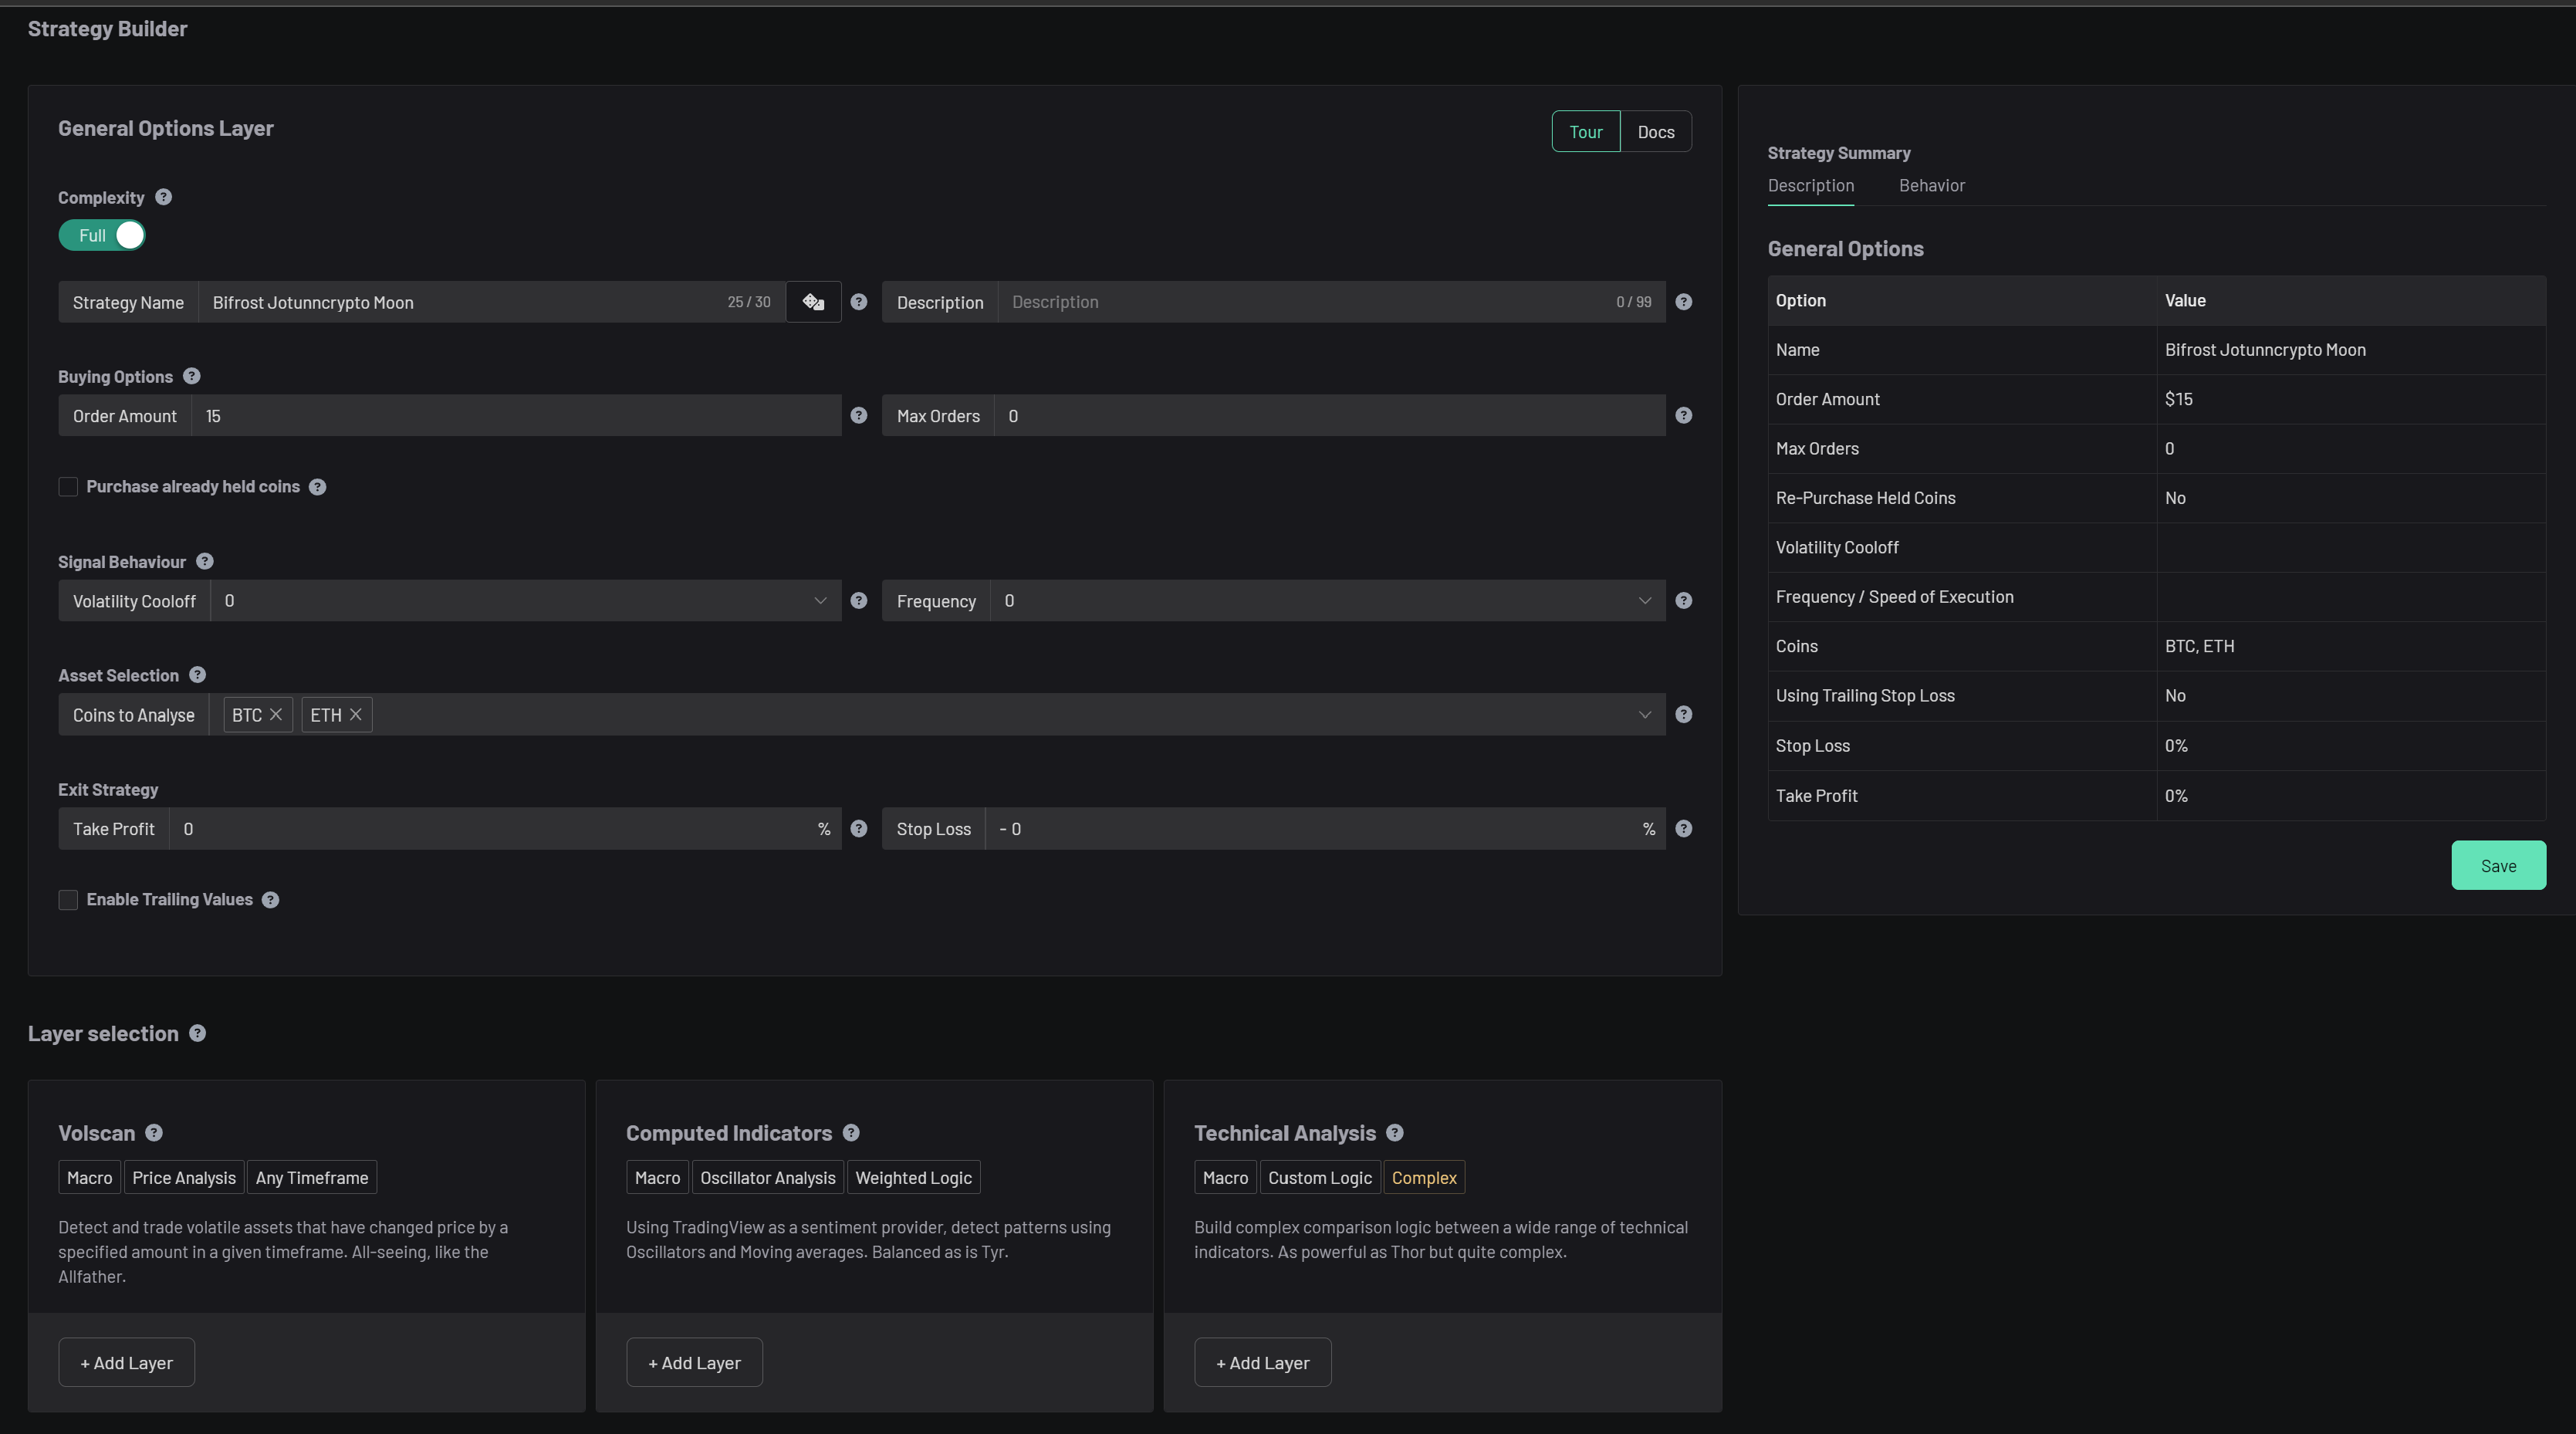Click Buying Options help icon
Viewport: 2576px width, 1434px height.
(192, 376)
